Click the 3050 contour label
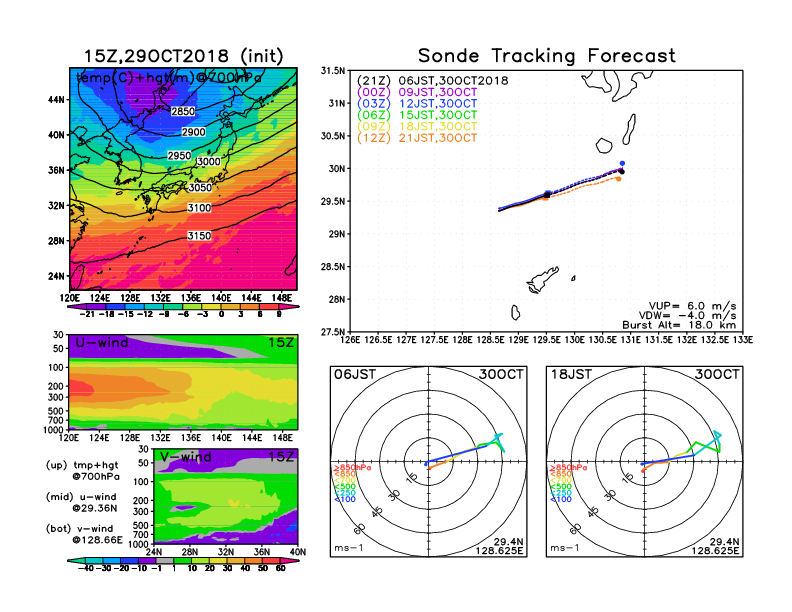This screenshot has height=612, width=792. tap(200, 187)
